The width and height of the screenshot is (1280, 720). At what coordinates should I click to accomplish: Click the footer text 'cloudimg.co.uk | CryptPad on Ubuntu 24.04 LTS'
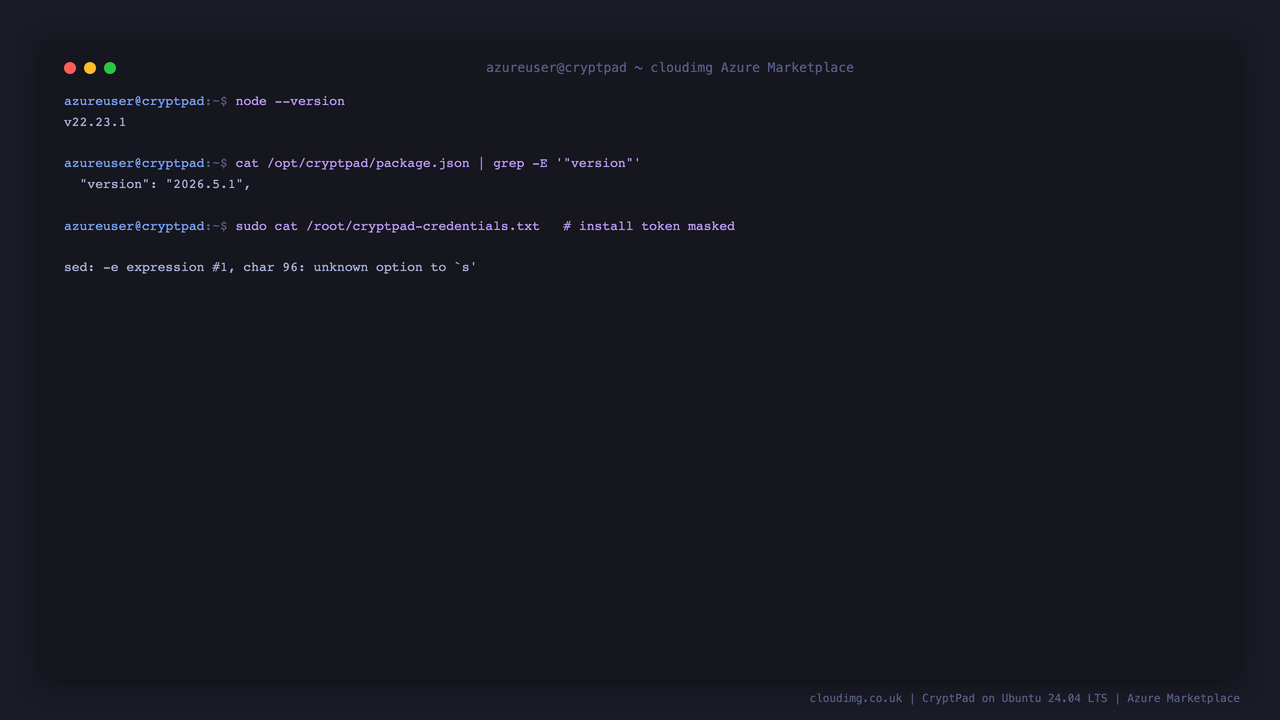(x=958, y=698)
